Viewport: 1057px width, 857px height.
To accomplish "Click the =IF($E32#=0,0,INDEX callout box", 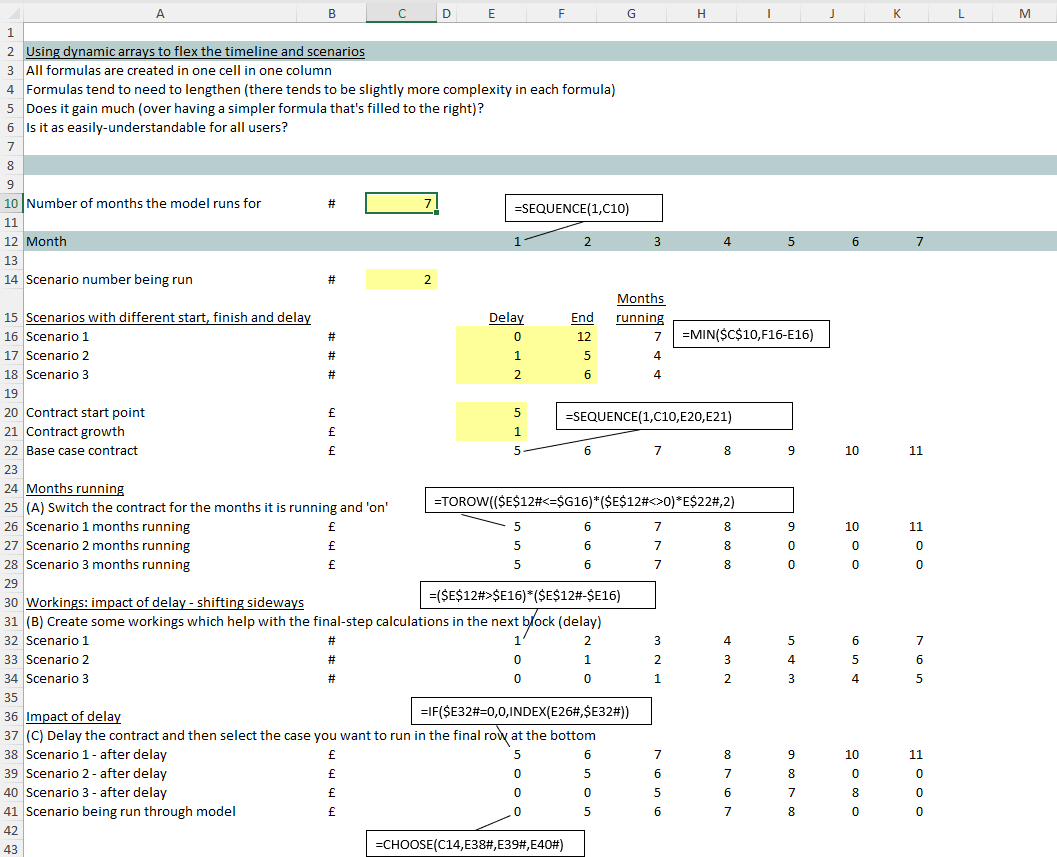I will click(x=532, y=711).
